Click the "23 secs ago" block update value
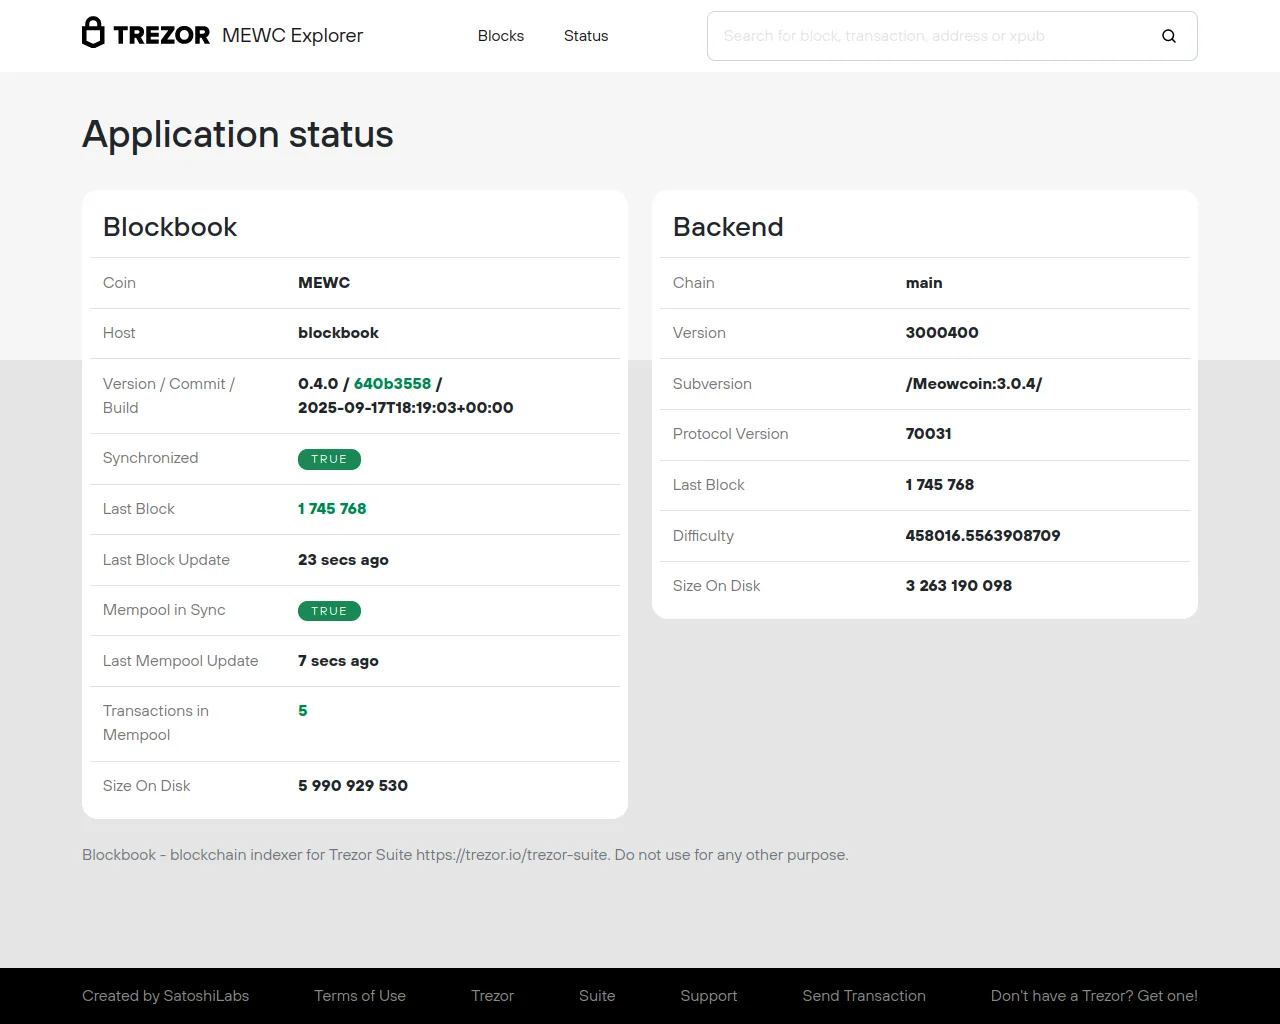The height and width of the screenshot is (1024, 1280). pyautogui.click(x=343, y=560)
